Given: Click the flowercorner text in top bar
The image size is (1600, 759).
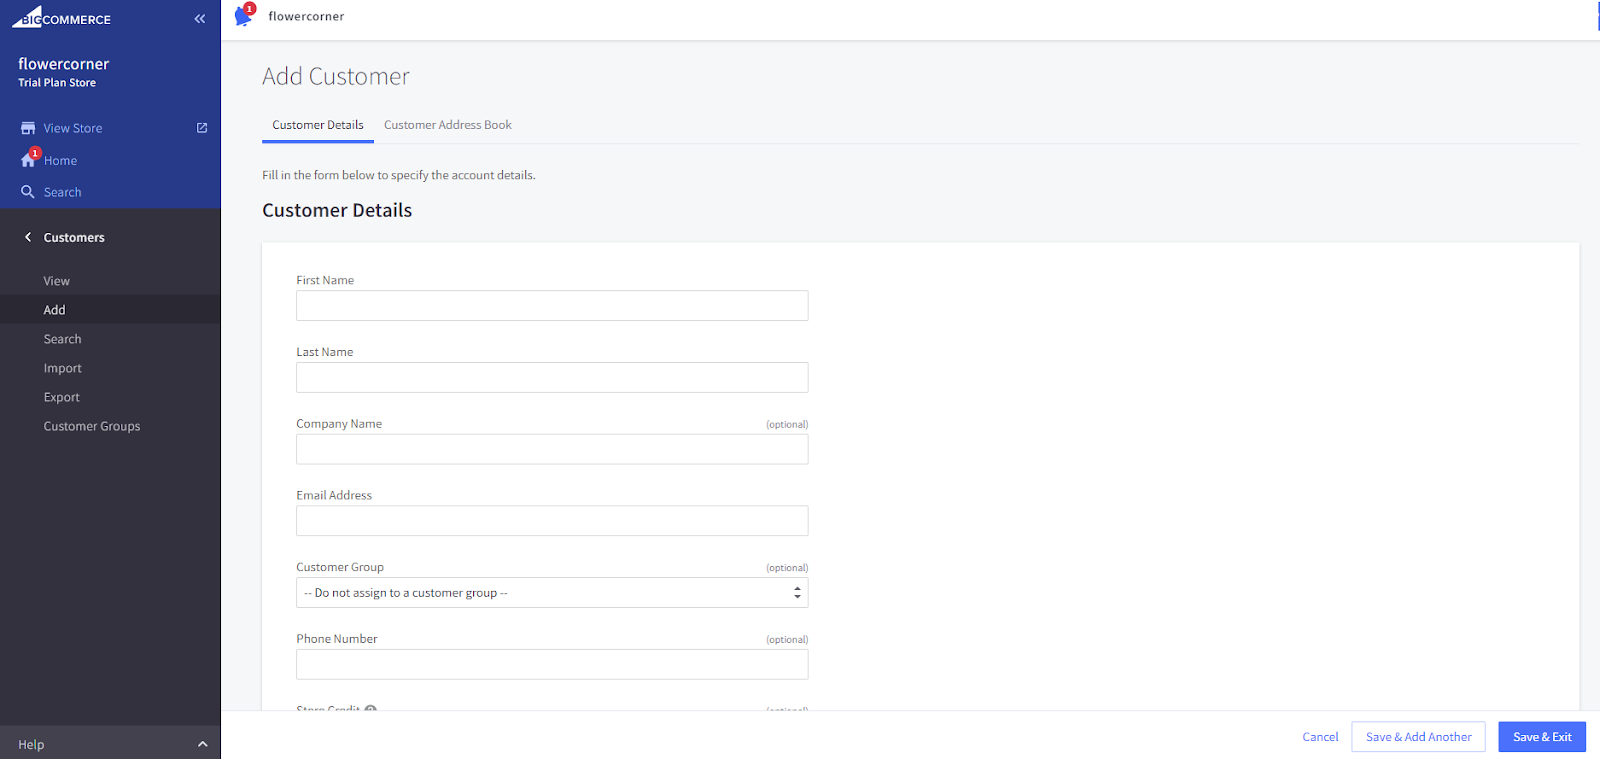Looking at the screenshot, I should (306, 16).
